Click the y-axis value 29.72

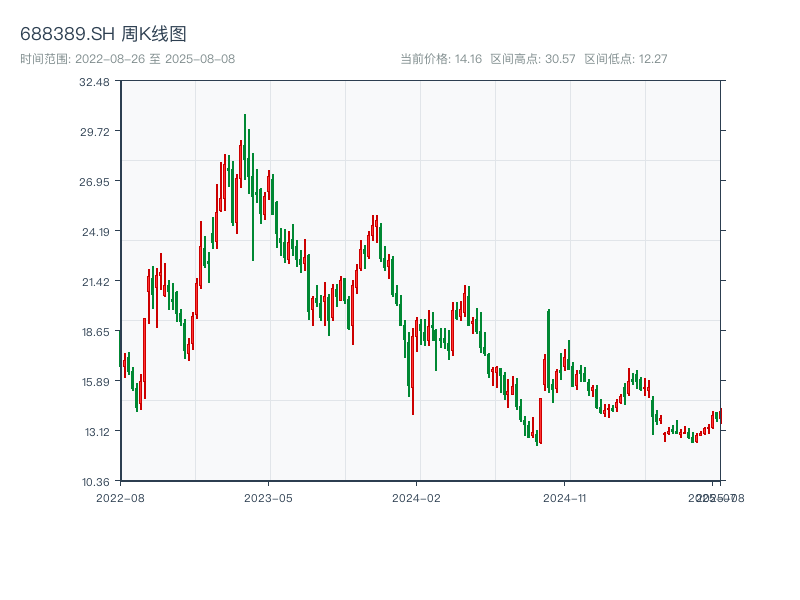tap(95, 132)
